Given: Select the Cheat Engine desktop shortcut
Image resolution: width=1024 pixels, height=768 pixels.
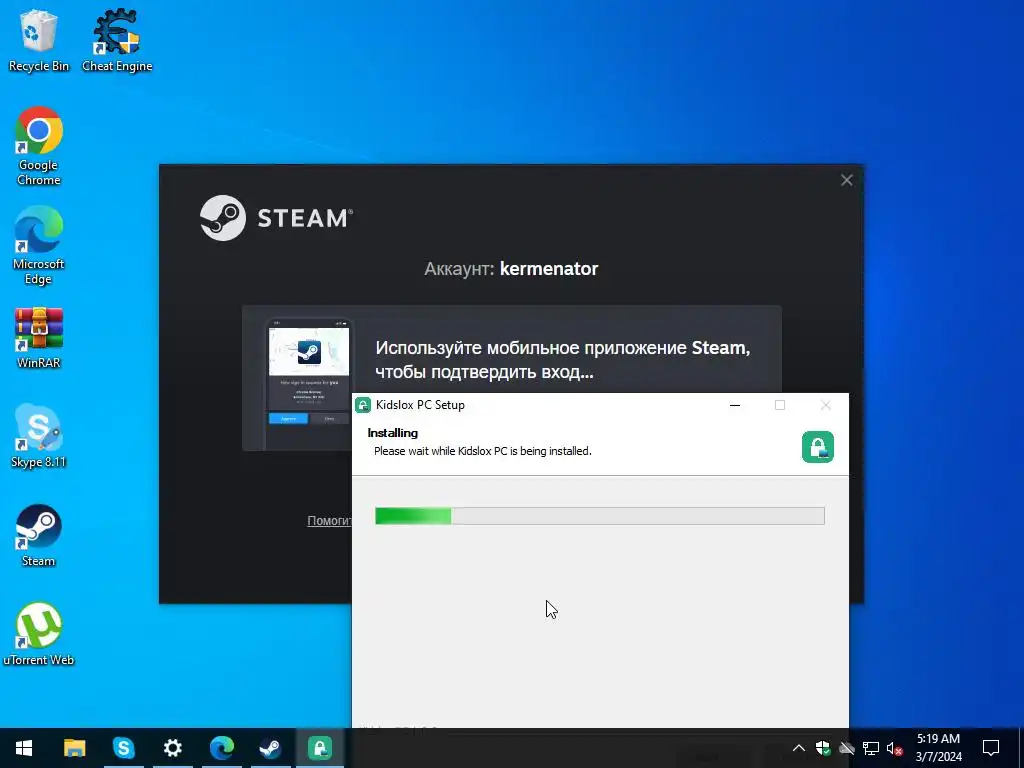Looking at the screenshot, I should point(117,39).
